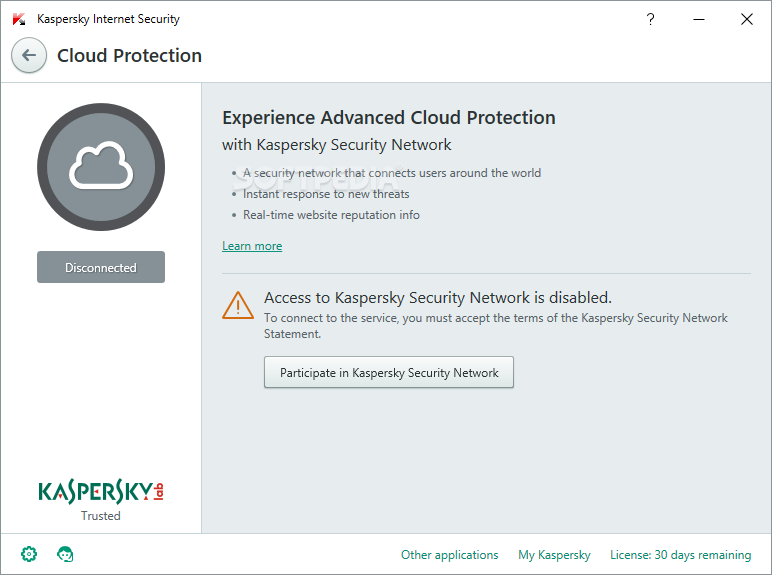Open settings via the gear icon
772x575 pixels.
(29, 554)
